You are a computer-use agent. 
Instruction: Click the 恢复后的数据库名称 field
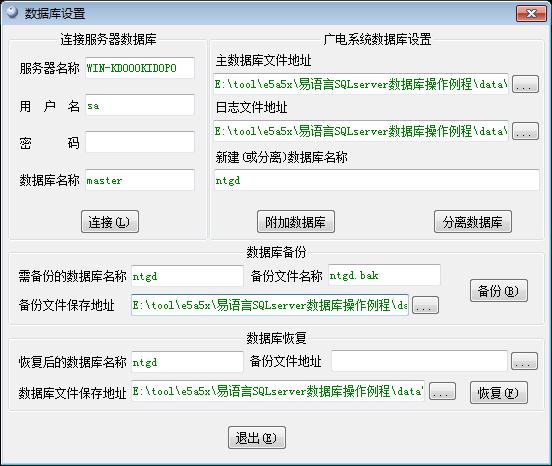[x=187, y=362]
